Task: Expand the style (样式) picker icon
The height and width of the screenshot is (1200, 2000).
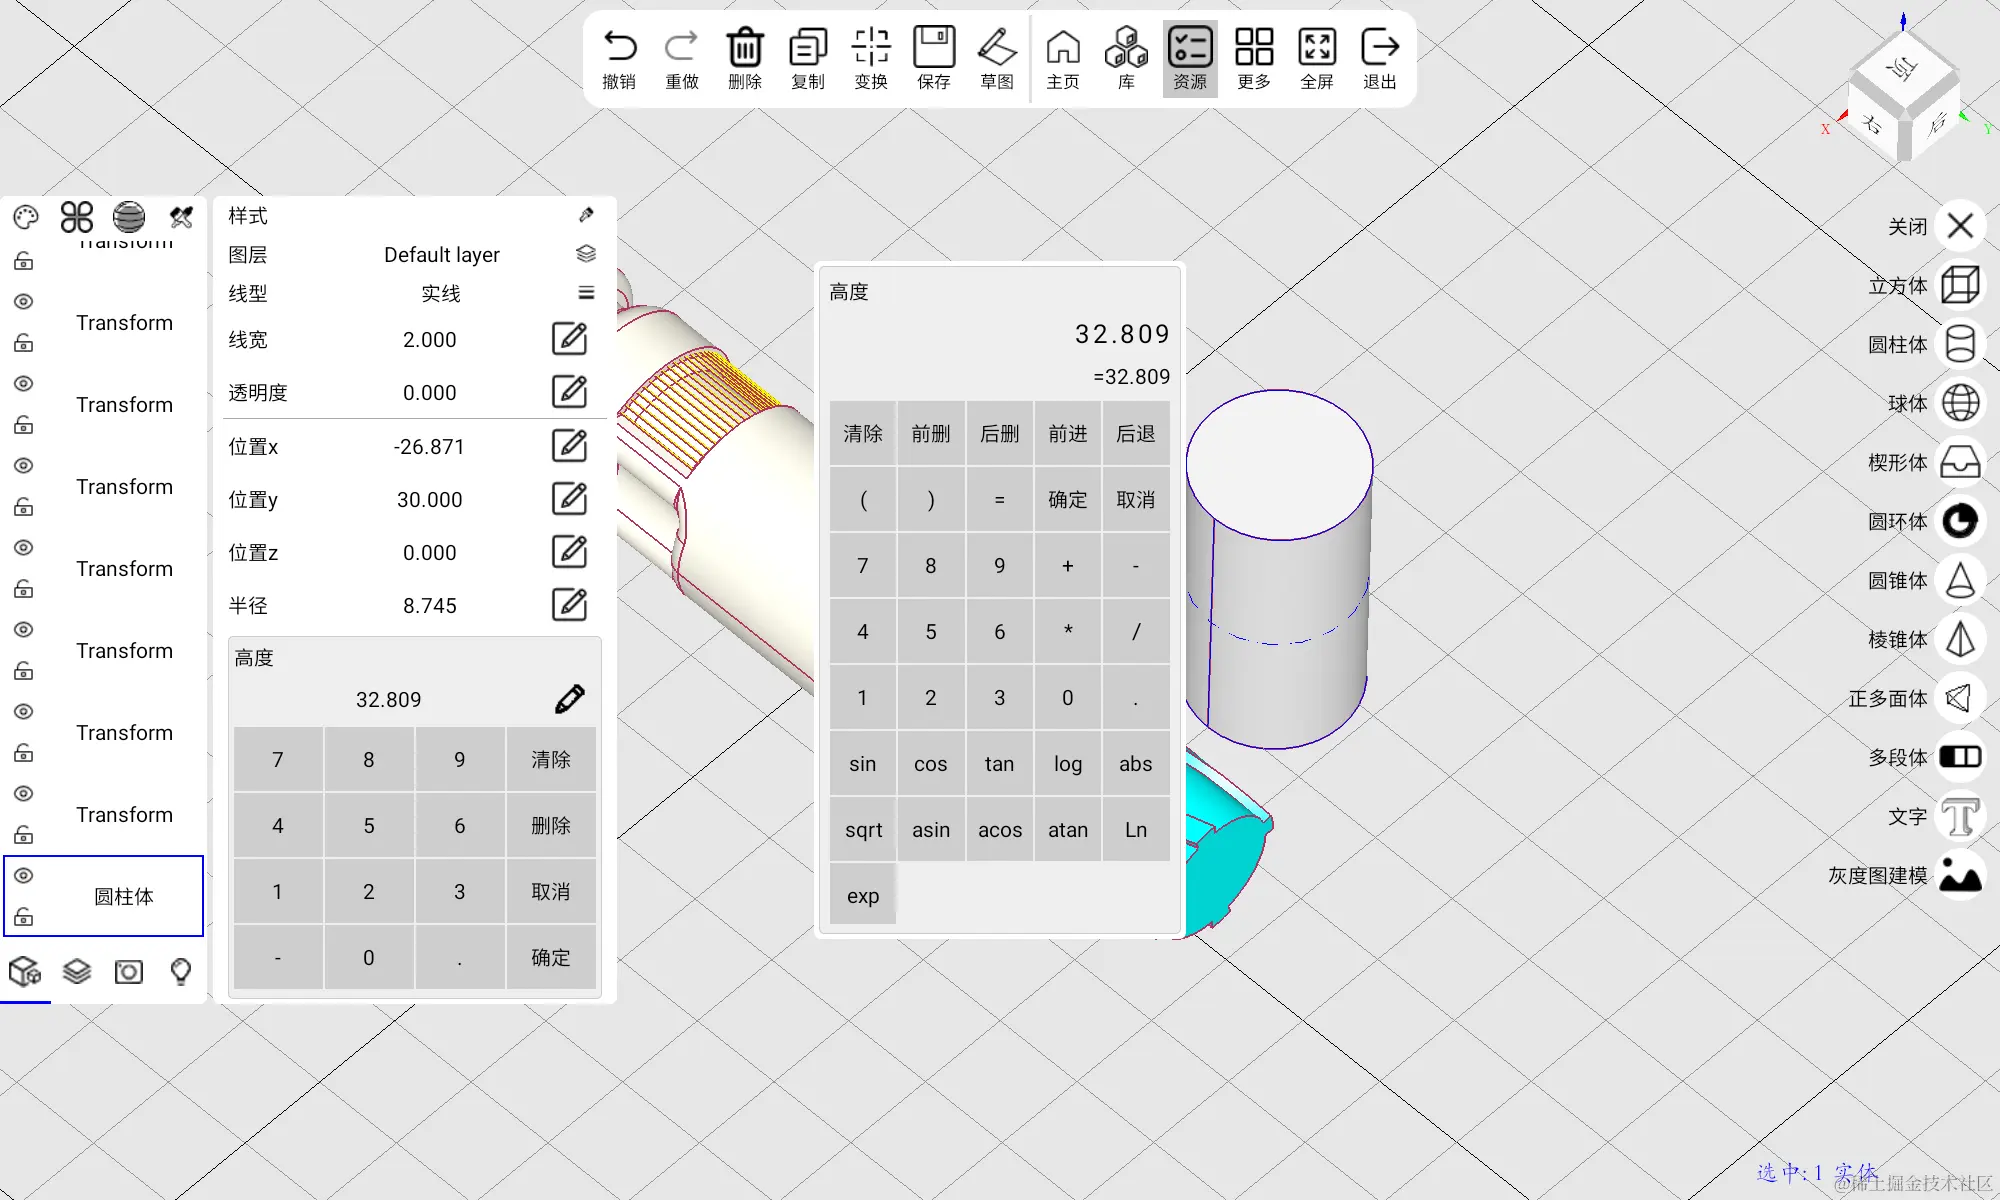Action: point(586,215)
